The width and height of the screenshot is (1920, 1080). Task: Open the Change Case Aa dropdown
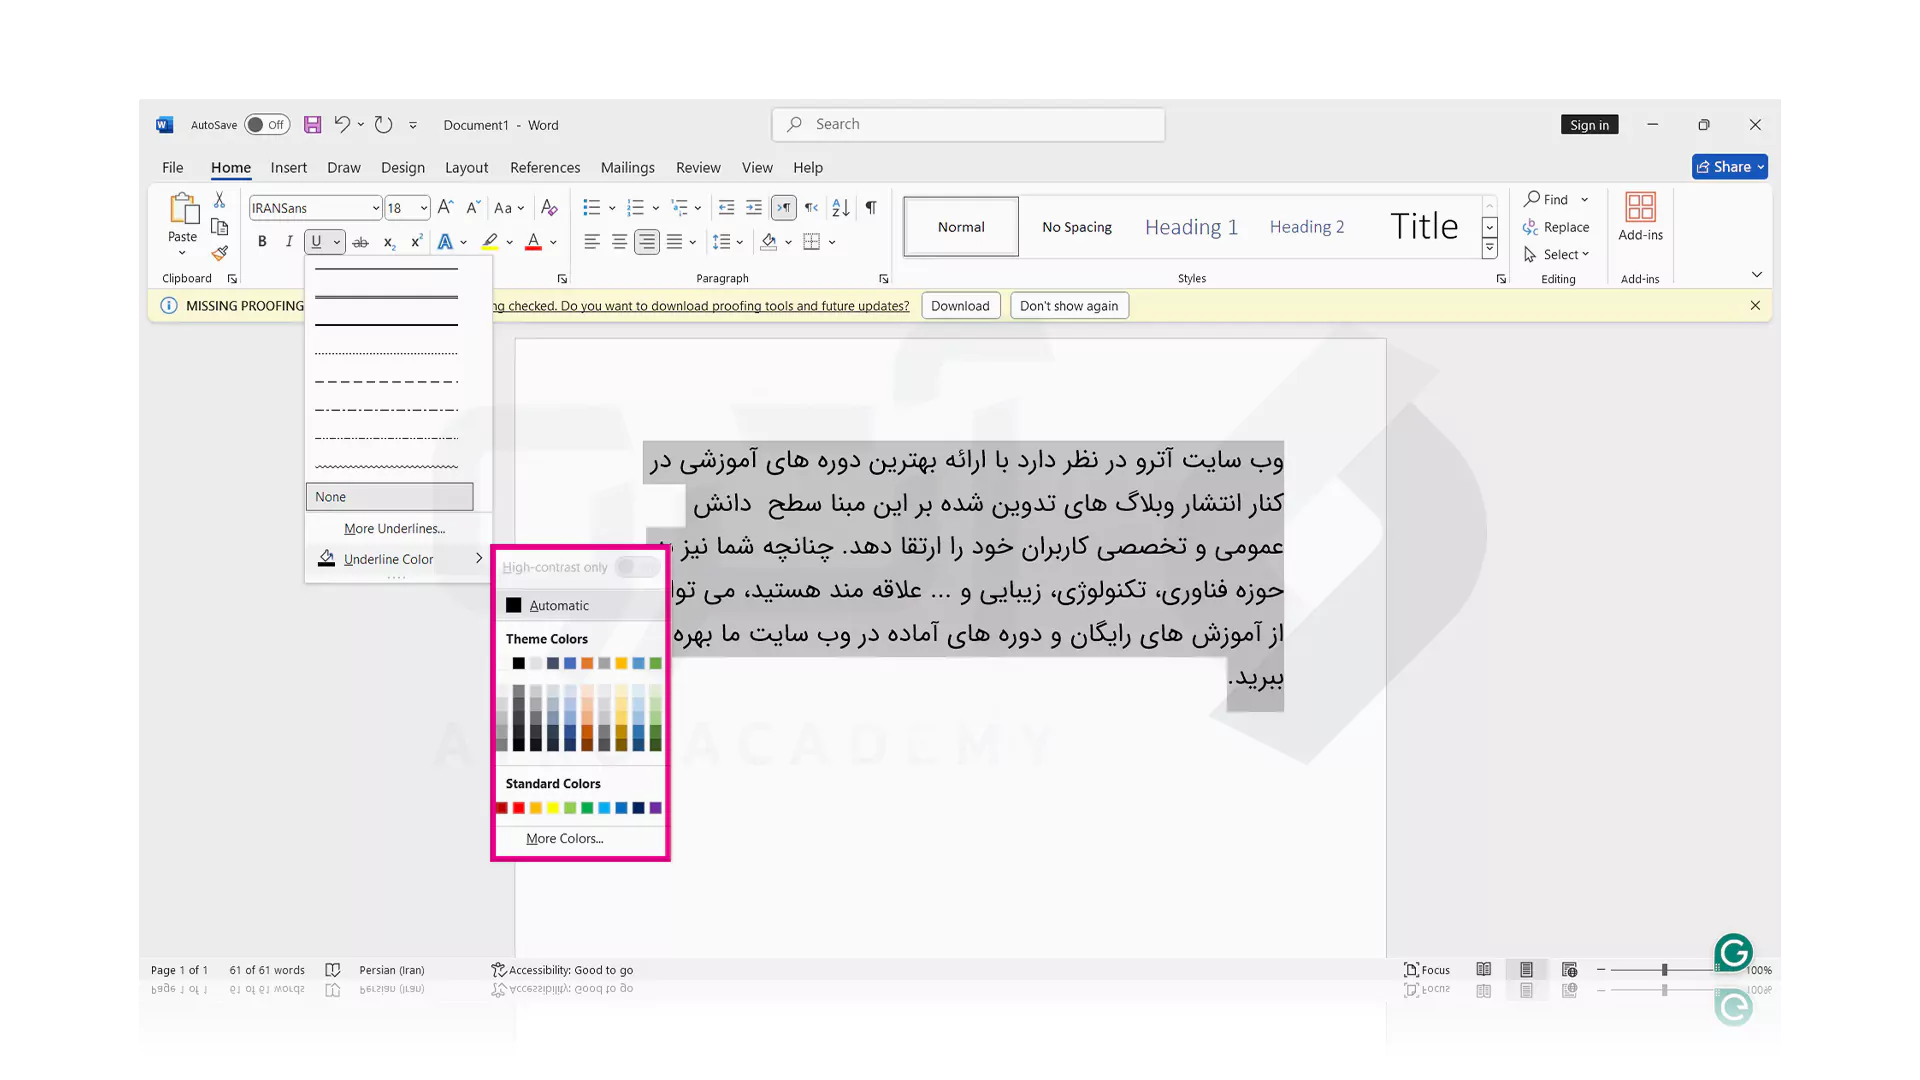(509, 207)
